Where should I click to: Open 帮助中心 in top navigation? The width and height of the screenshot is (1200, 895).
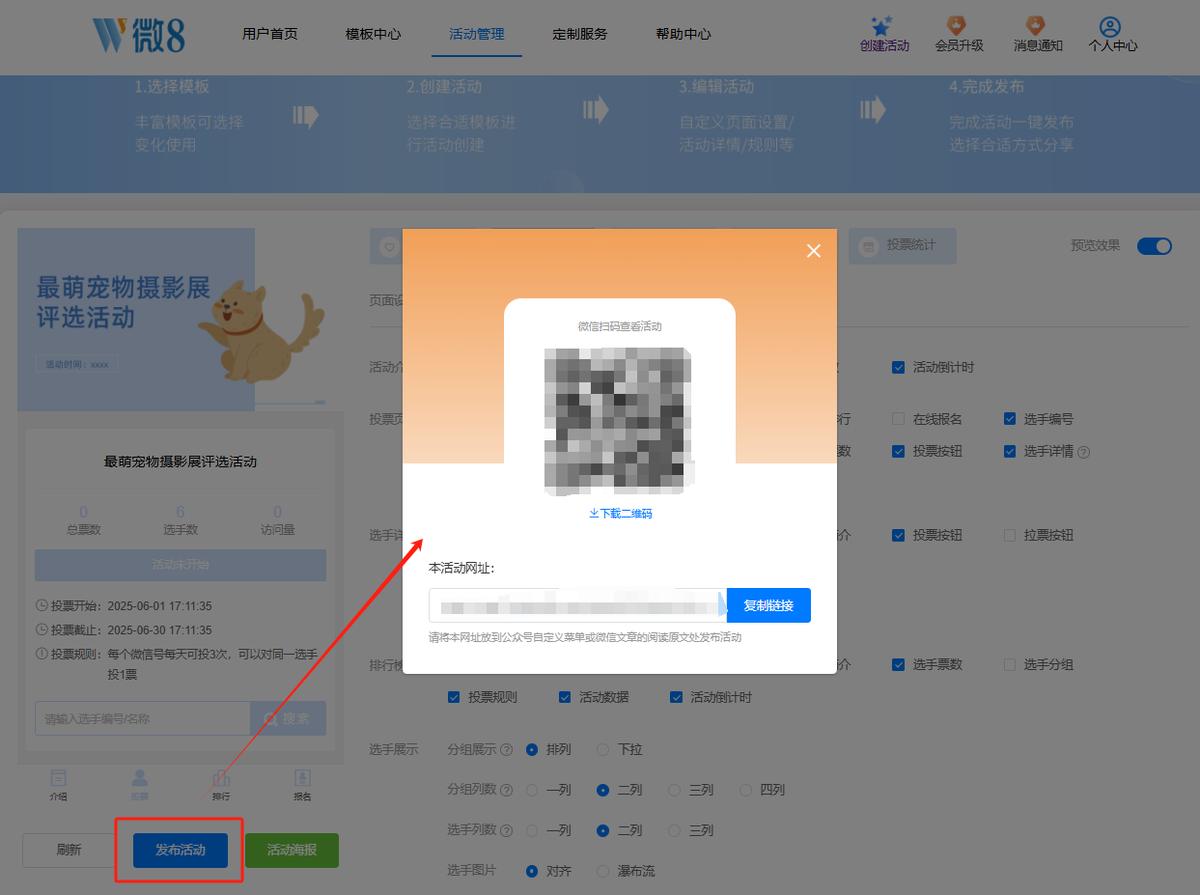point(683,34)
